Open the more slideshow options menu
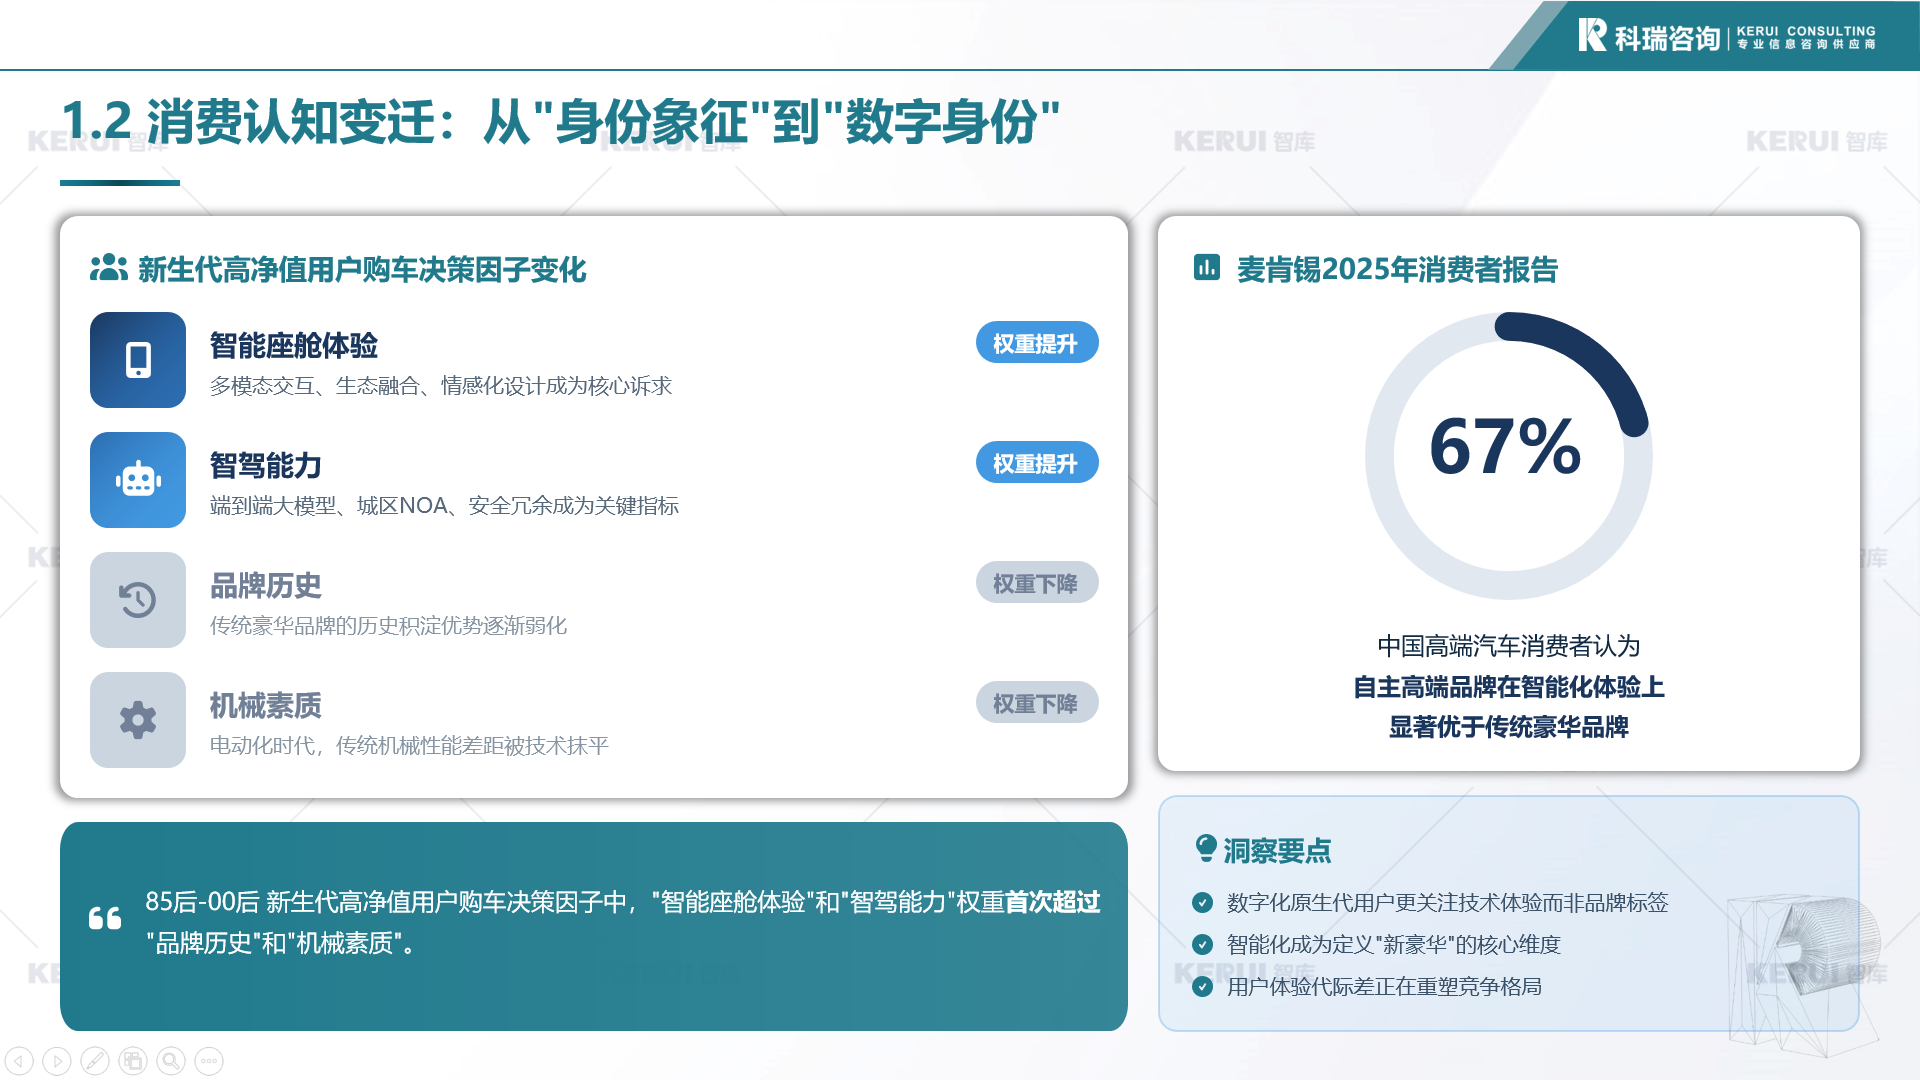Viewport: 1920px width, 1080px height. click(209, 1061)
